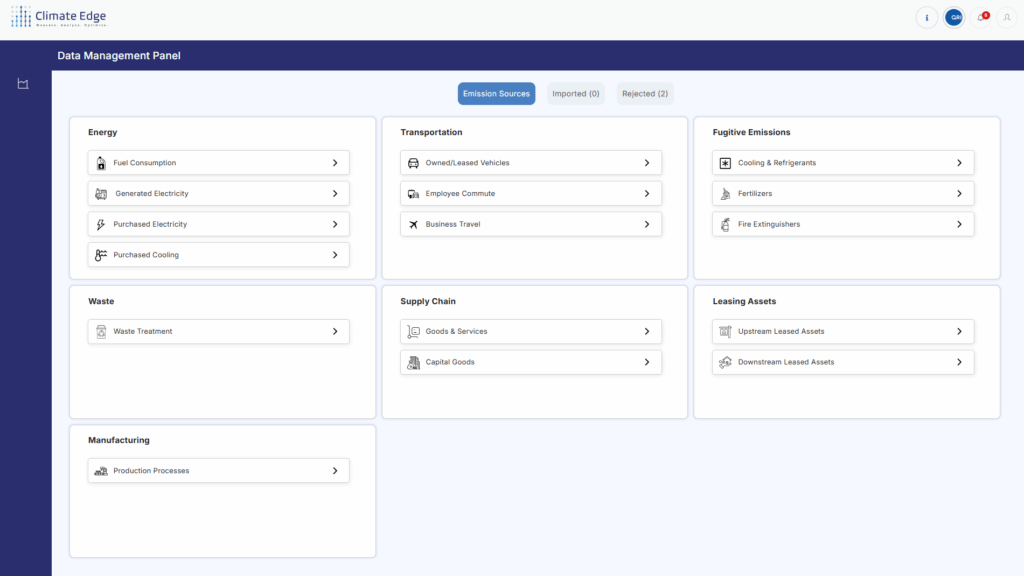
Task: Open the notifications bell icon
Action: point(981,17)
